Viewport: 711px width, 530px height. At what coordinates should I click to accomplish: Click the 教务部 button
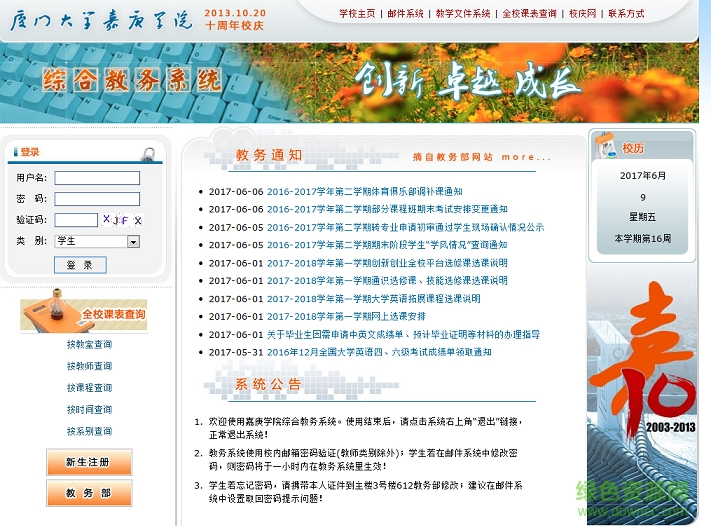pyautogui.click(x=89, y=493)
